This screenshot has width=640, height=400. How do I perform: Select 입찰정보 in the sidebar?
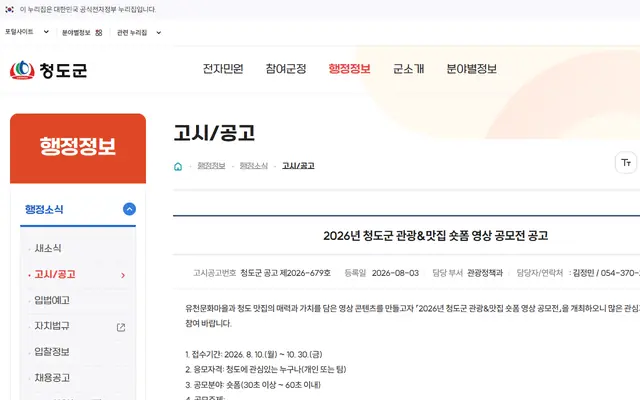click(52, 352)
